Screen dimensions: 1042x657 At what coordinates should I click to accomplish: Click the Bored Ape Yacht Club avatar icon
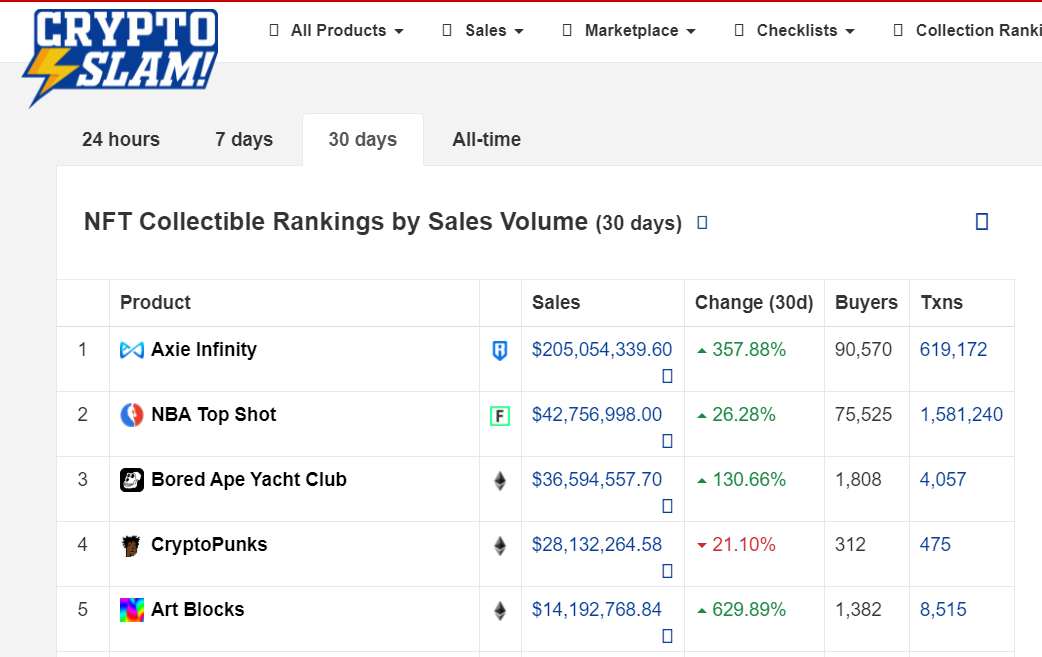tap(132, 480)
